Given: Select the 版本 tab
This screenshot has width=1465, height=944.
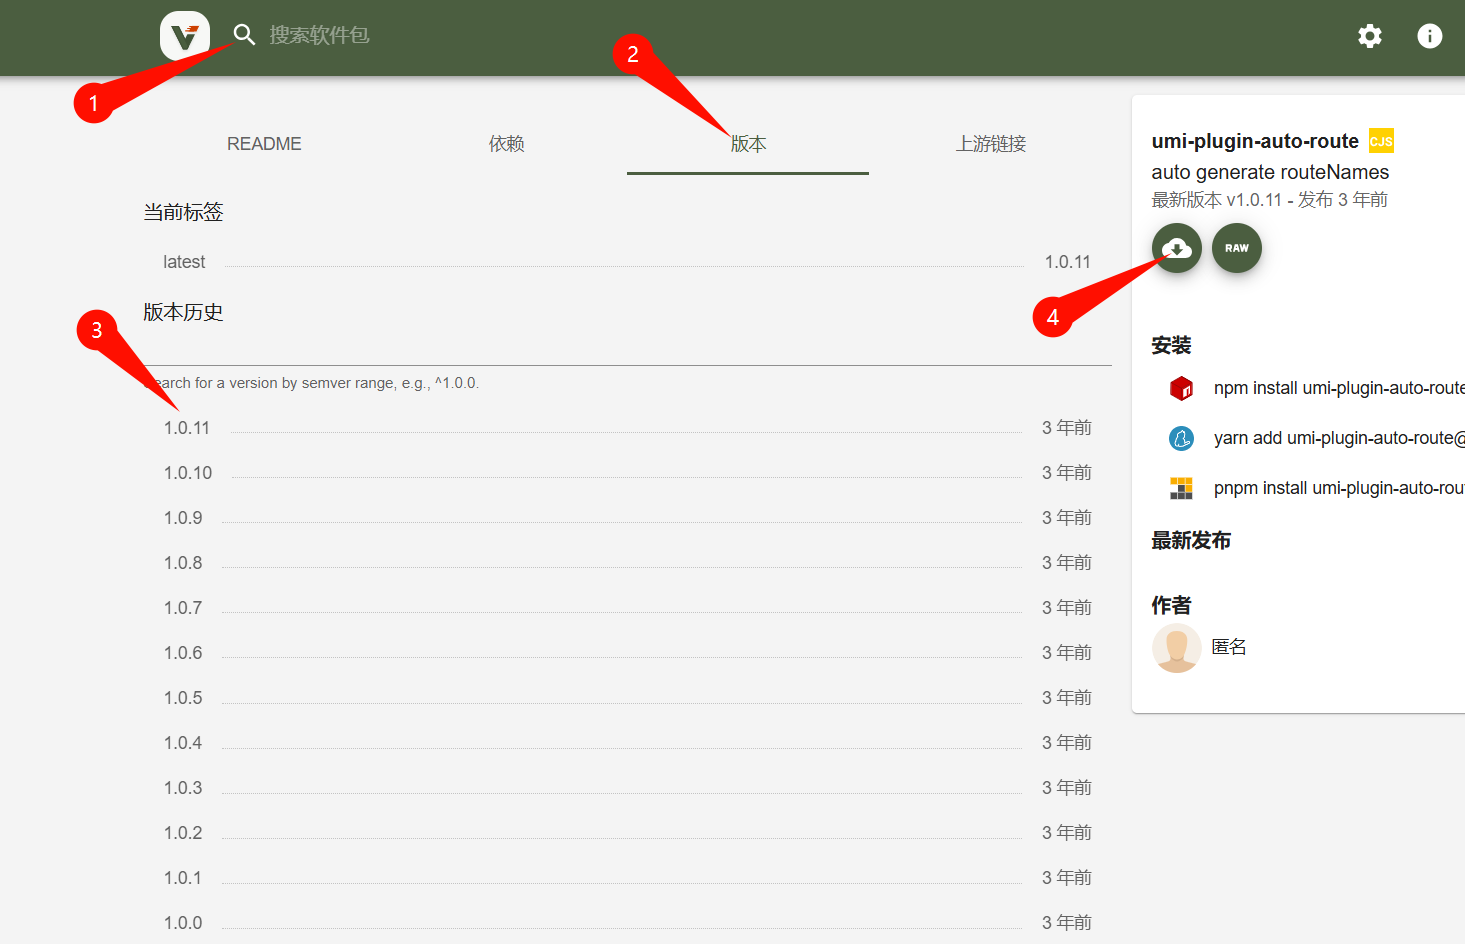Looking at the screenshot, I should [x=748, y=144].
